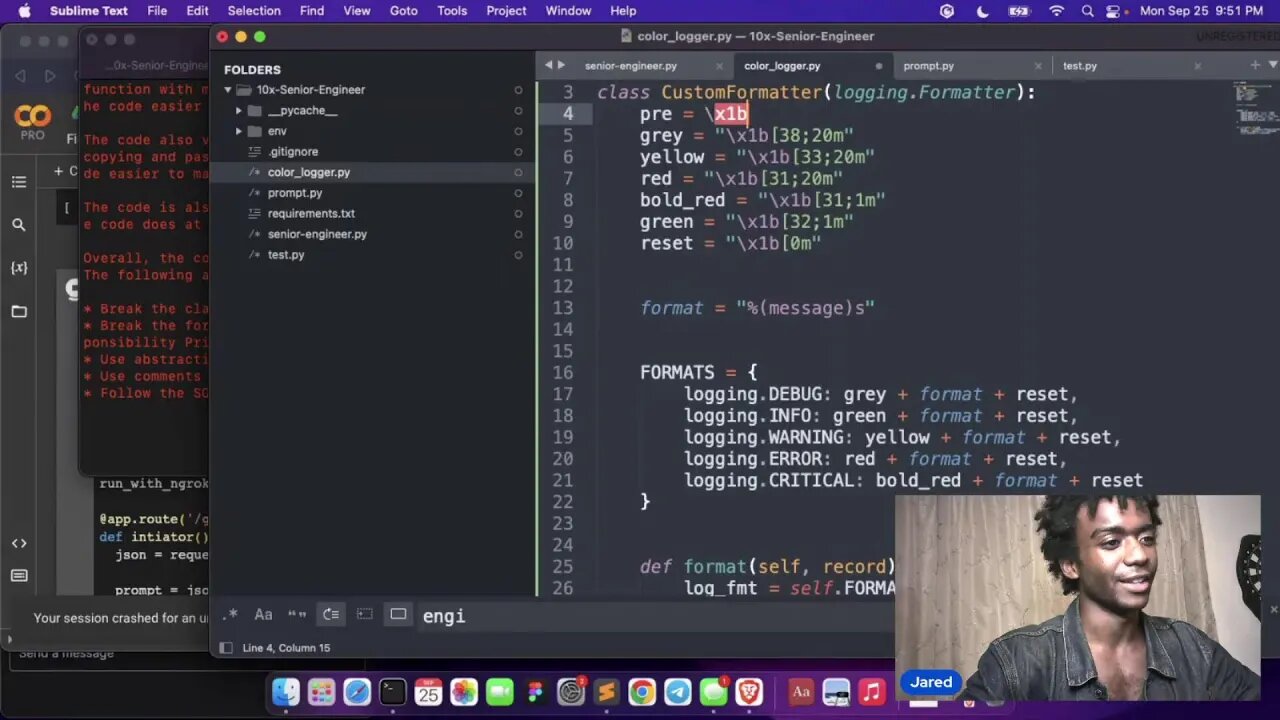Image resolution: width=1280 pixels, height=720 pixels.
Task: Collapse the 10x-Senior-Engineer folder
Action: click(x=228, y=90)
